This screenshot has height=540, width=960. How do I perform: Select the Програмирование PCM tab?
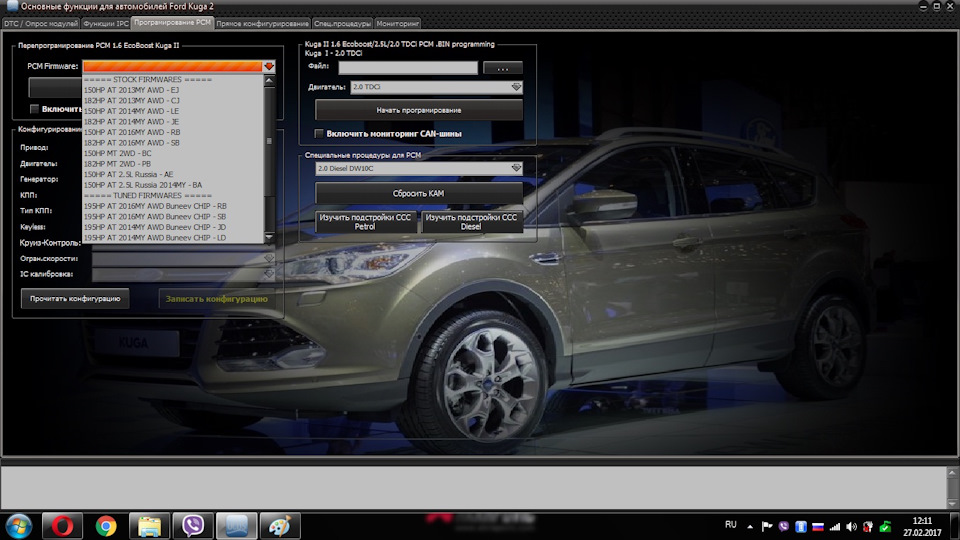point(172,23)
